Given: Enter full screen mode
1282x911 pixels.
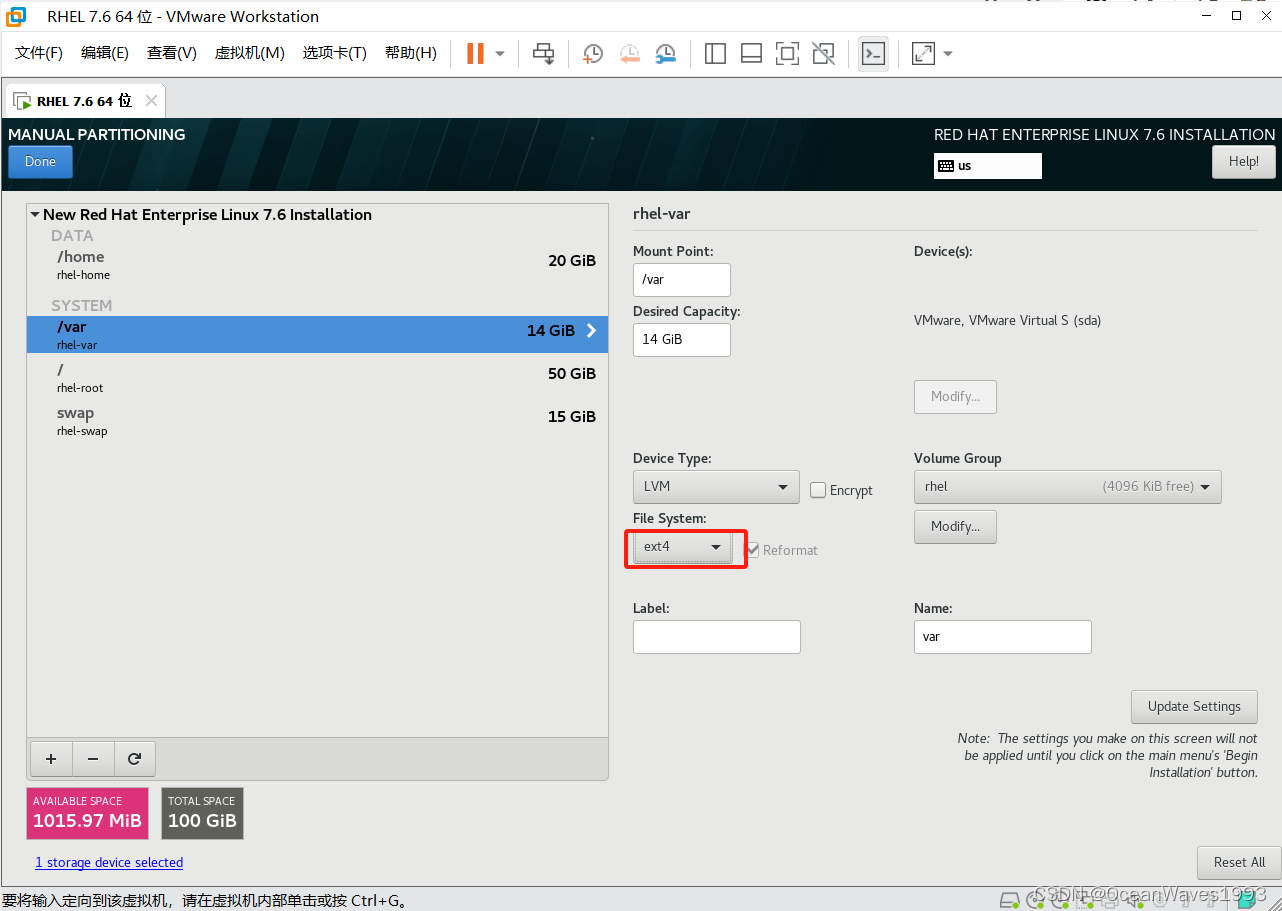Looking at the screenshot, I should tap(787, 53).
